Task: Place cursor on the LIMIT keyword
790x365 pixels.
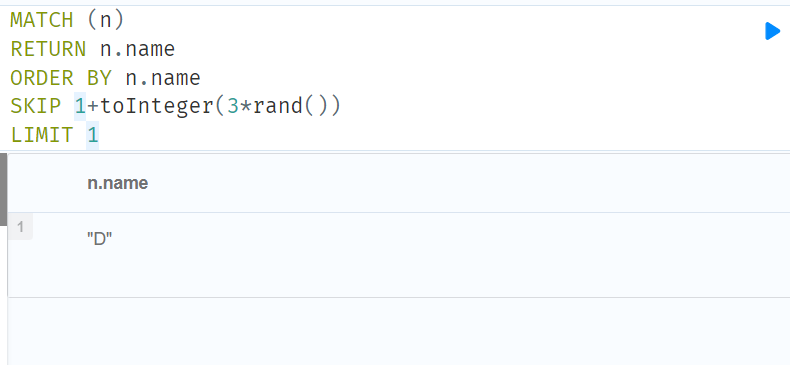Action: point(42,135)
